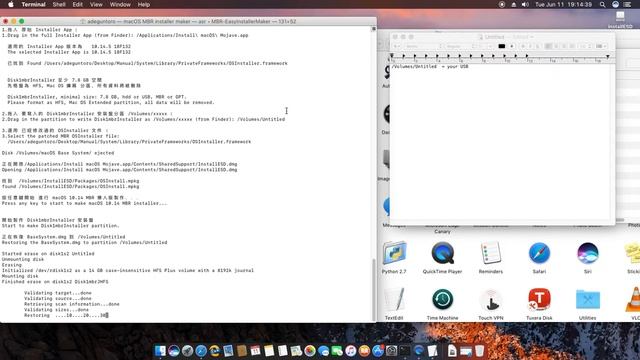Open Calendar from the Dock
Viewport: 640px width, 360px height.
click(x=256, y=351)
